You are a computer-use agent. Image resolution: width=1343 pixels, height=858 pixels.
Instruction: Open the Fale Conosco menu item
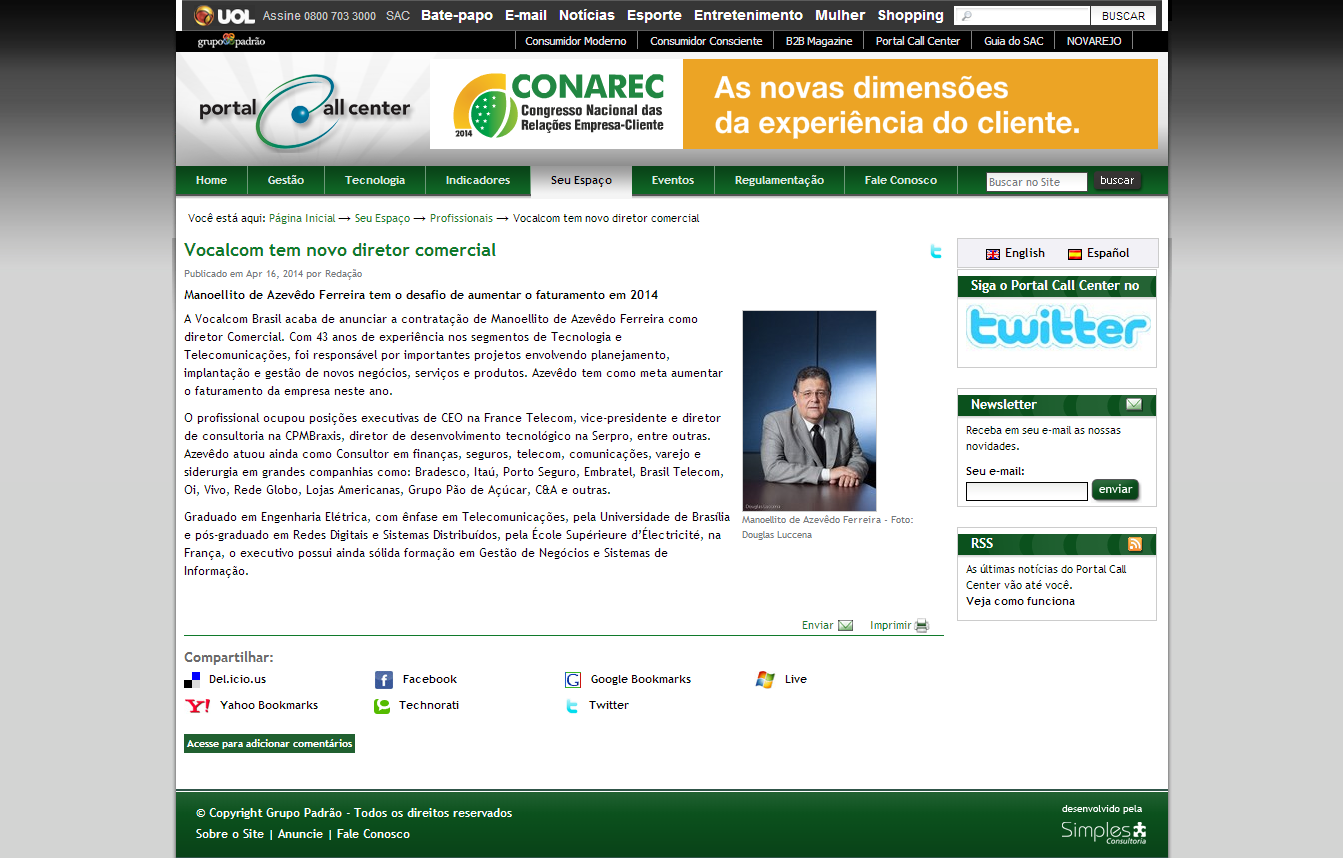pyautogui.click(x=901, y=180)
